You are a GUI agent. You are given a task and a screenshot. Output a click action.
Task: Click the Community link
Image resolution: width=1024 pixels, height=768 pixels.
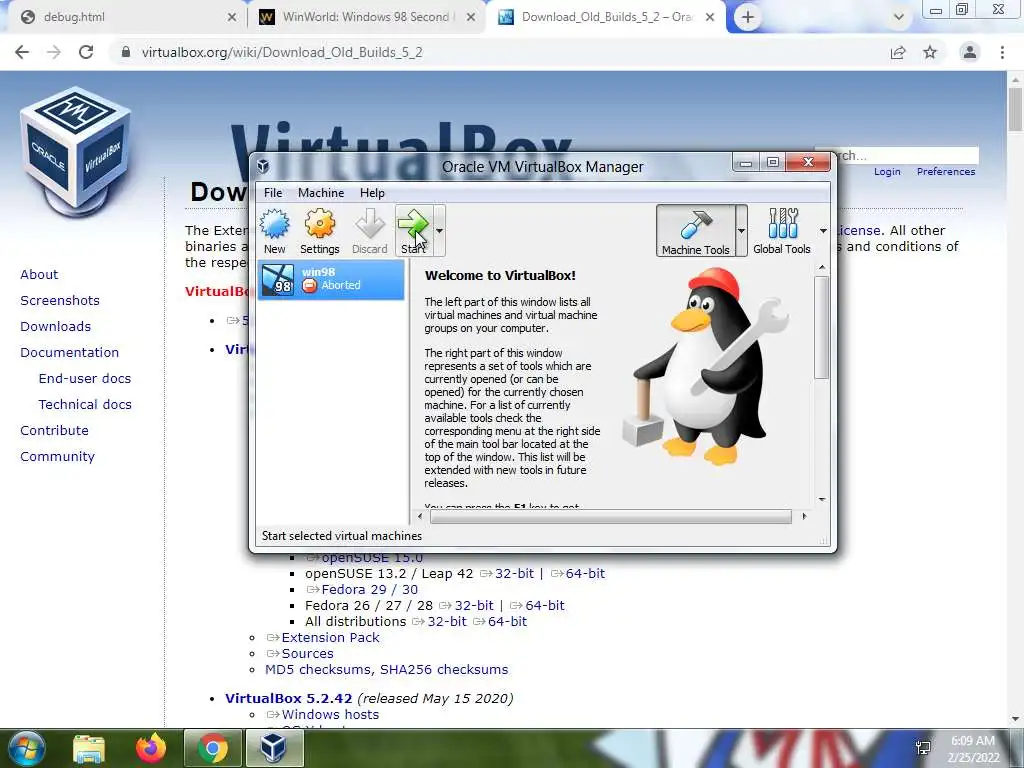pos(57,456)
